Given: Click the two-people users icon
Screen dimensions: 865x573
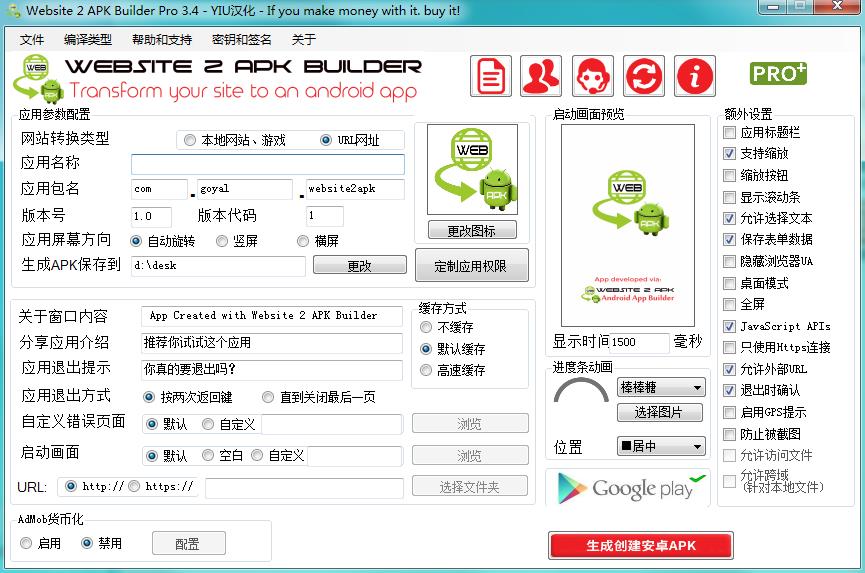Looking at the screenshot, I should (x=541, y=76).
